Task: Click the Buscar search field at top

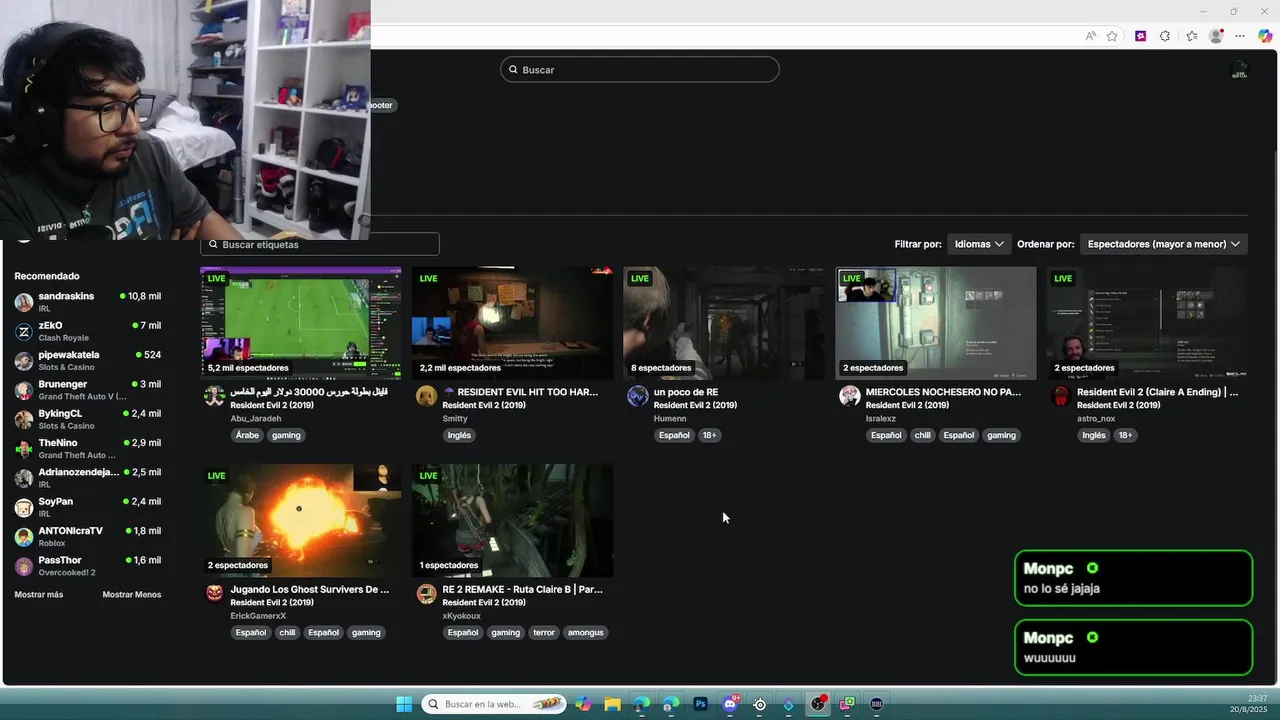Action: (x=640, y=70)
